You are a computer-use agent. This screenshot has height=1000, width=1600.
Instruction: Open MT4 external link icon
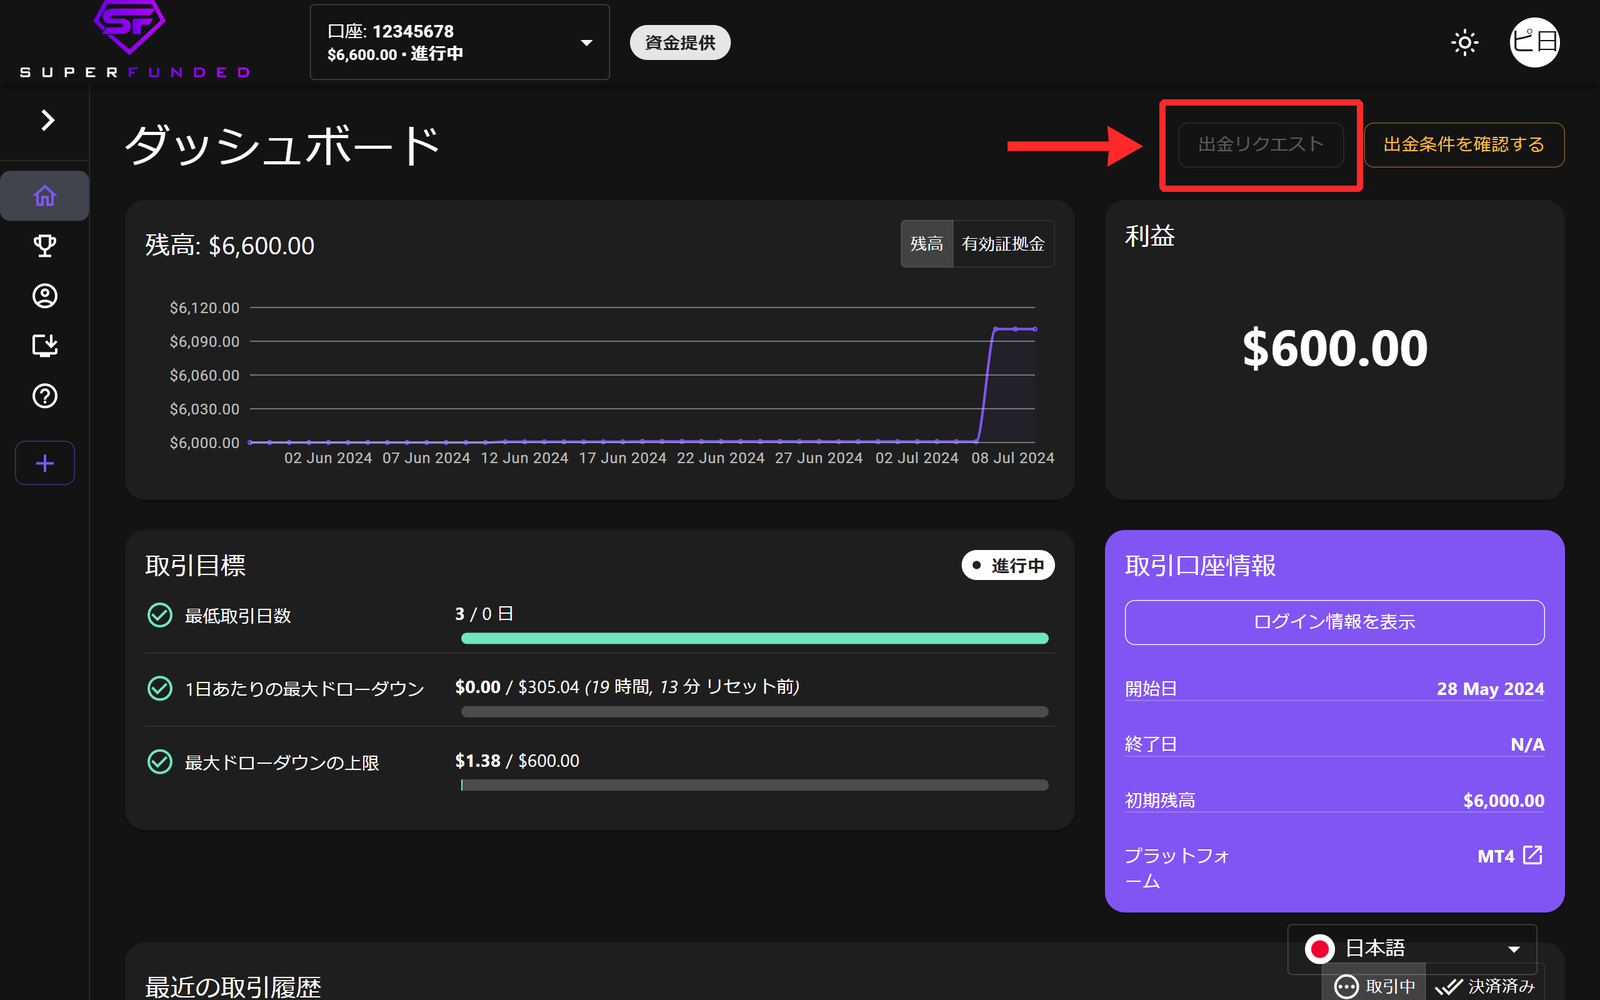[x=1533, y=855]
